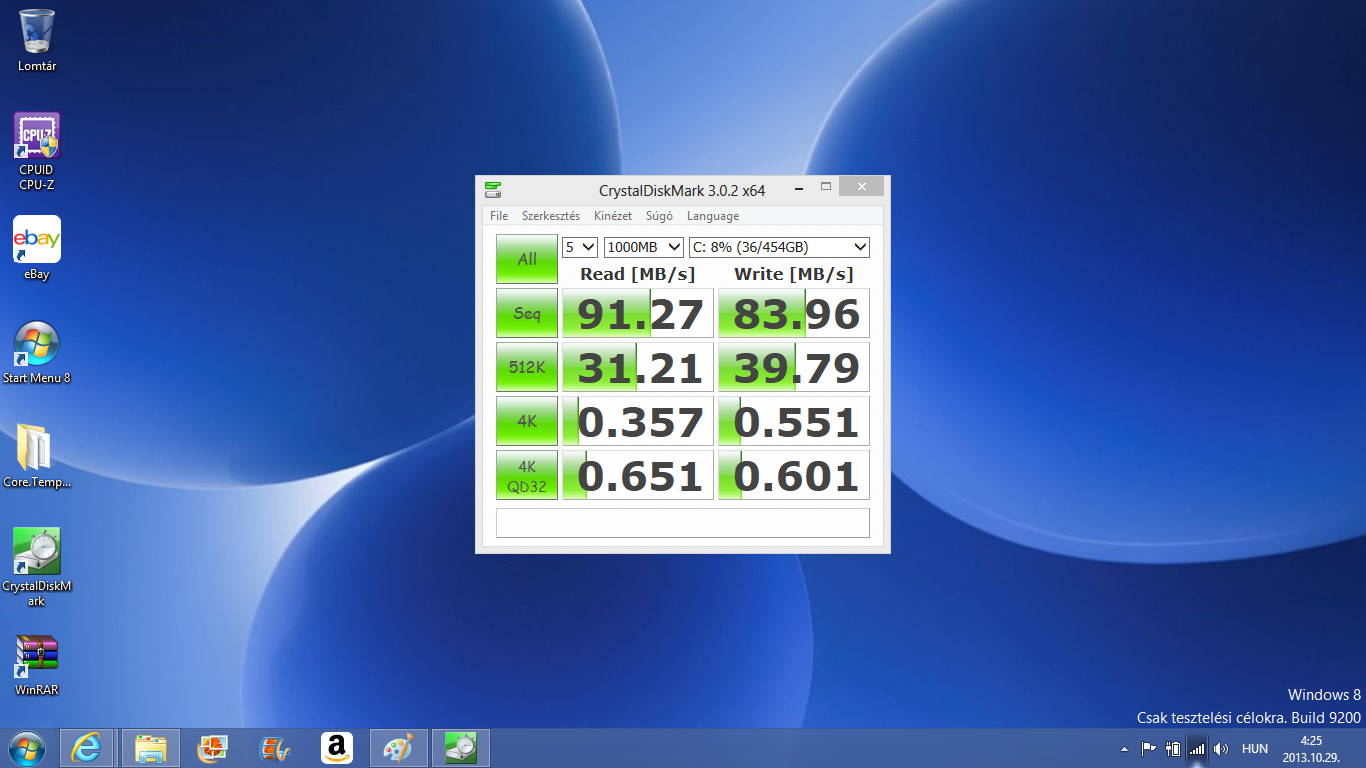Image resolution: width=1366 pixels, height=768 pixels.
Task: Open Internet Explorer from the taskbar
Action: point(88,748)
